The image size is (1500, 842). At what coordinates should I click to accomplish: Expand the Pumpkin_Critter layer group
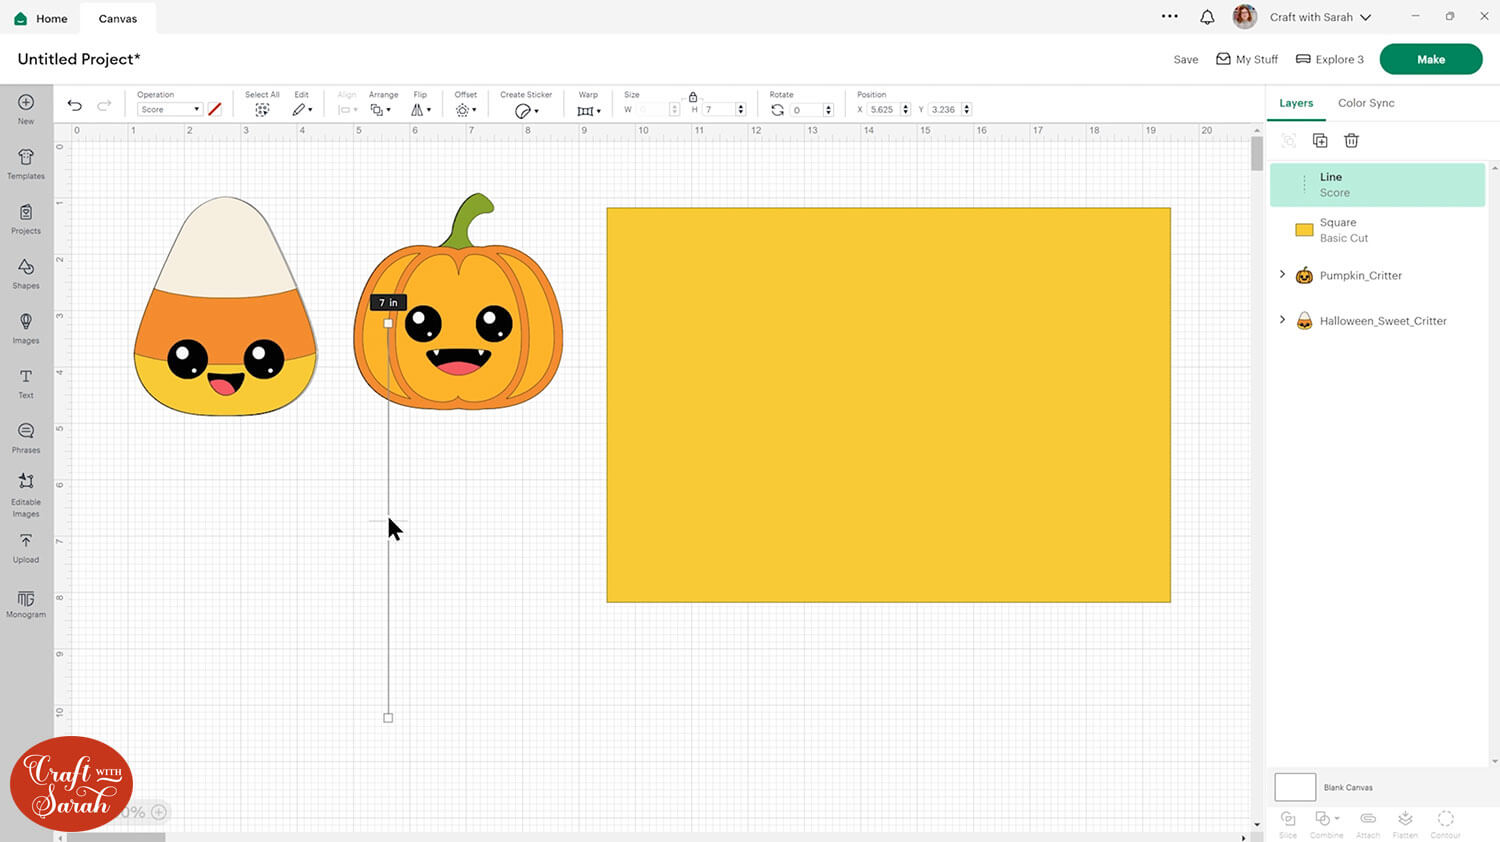point(1282,275)
